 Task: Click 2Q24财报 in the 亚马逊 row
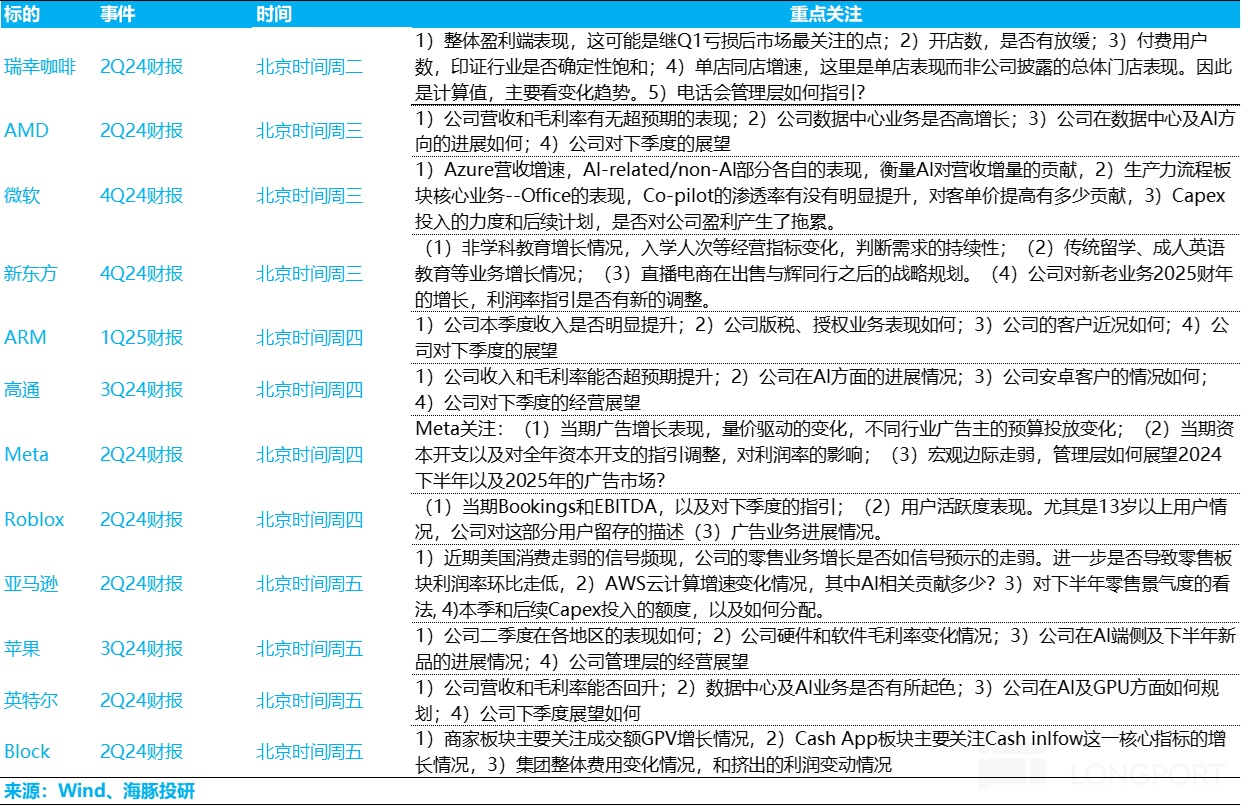[142, 583]
